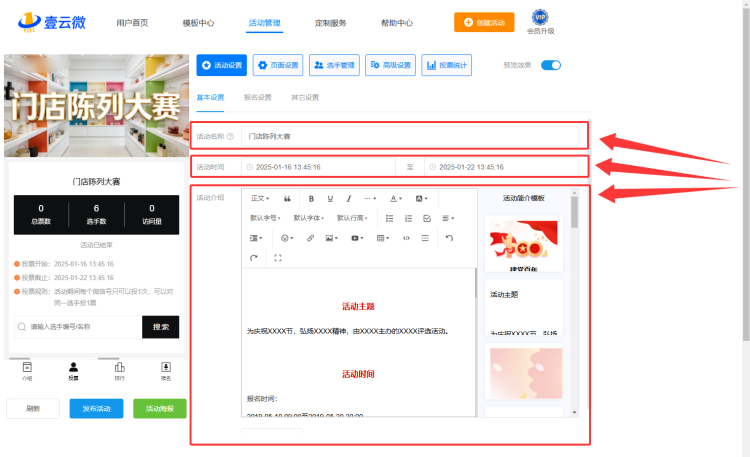Click the blue 发布活动 button

[x=96, y=409]
